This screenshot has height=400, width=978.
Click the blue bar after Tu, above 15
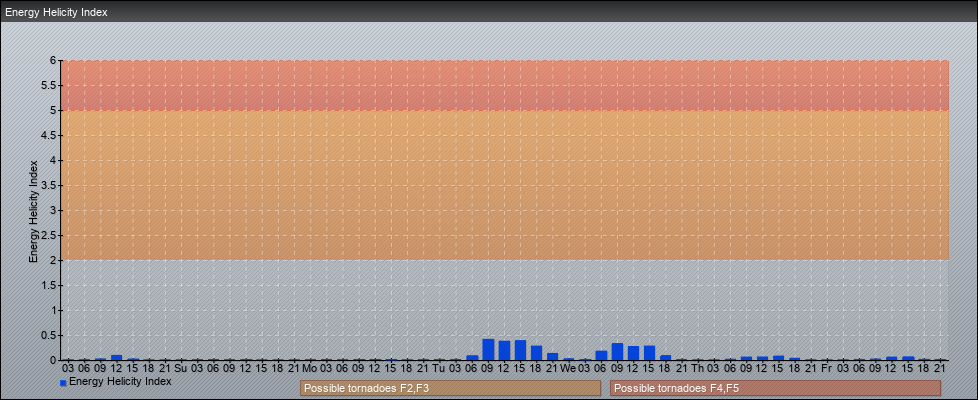(x=521, y=350)
